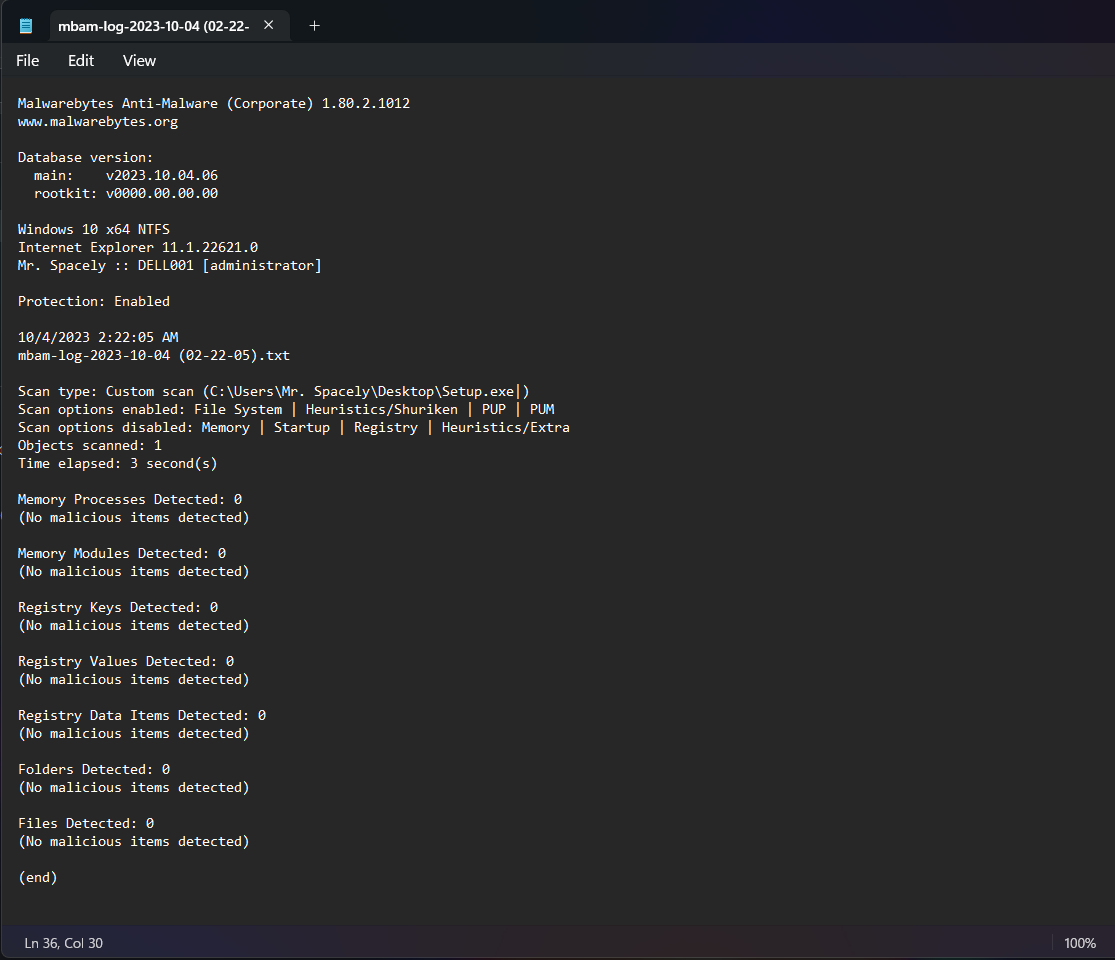
Task: Click the 100% zoom level in status bar
Action: 1080,943
